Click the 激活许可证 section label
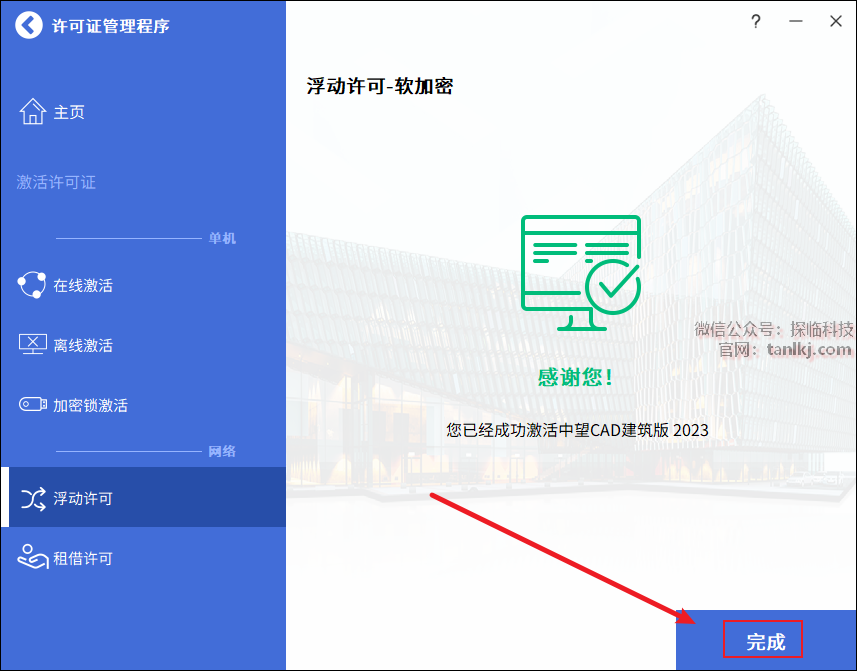857x671 pixels. (56, 182)
